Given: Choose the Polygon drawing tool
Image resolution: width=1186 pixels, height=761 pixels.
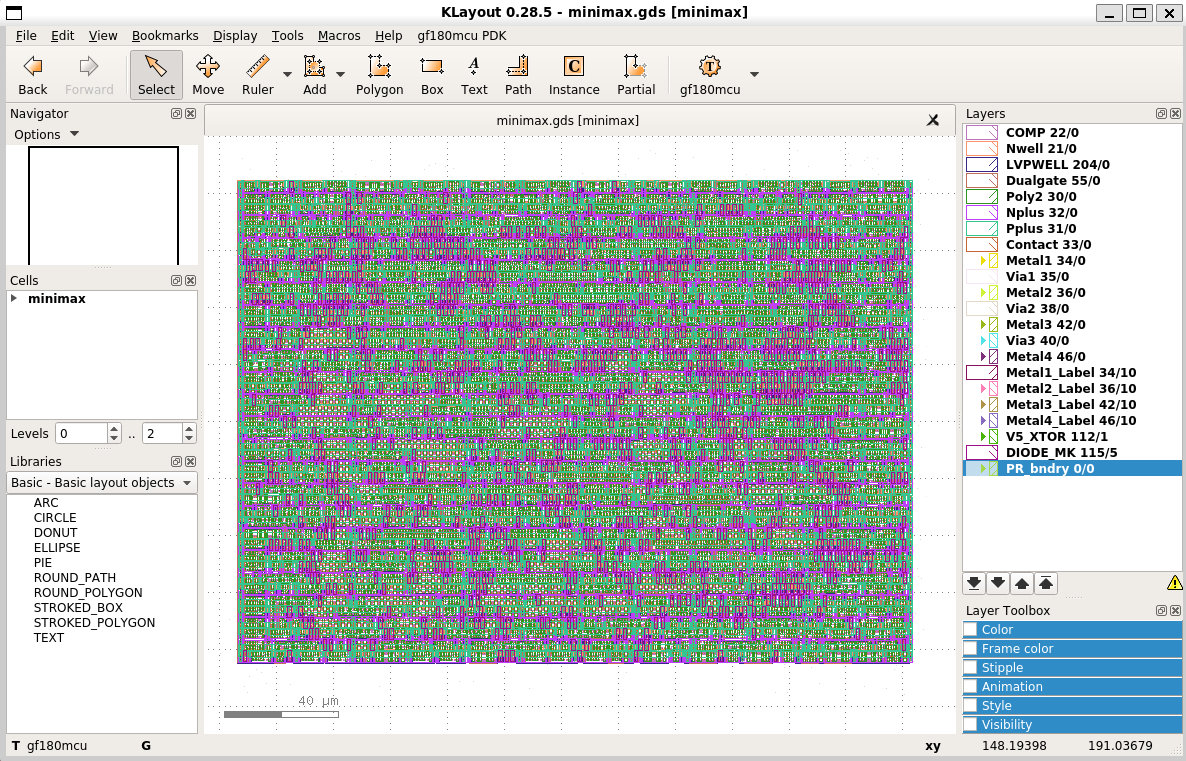Looking at the screenshot, I should (x=379, y=75).
